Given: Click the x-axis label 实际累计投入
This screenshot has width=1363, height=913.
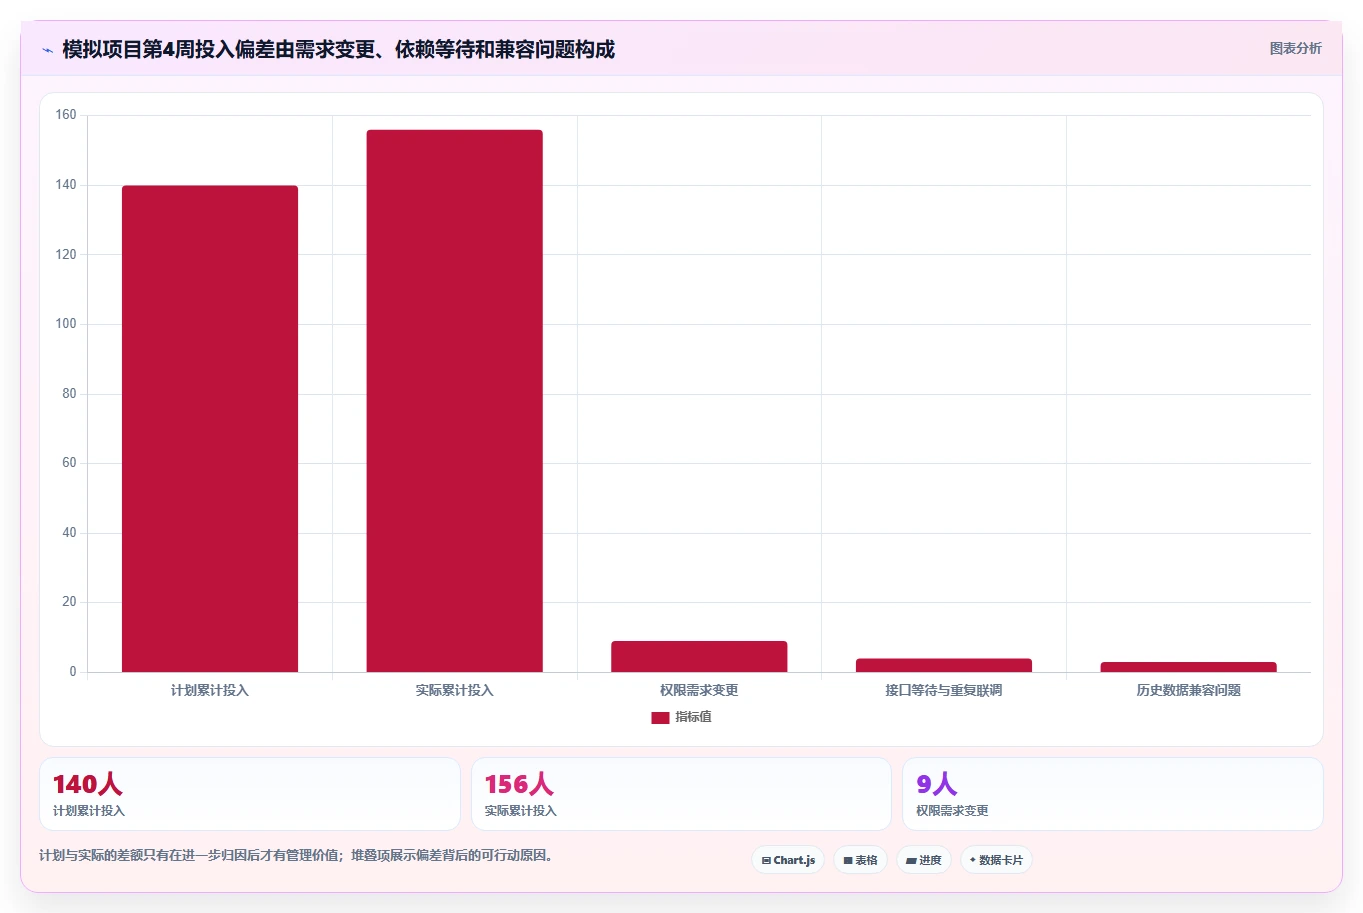Looking at the screenshot, I should pos(455,690).
